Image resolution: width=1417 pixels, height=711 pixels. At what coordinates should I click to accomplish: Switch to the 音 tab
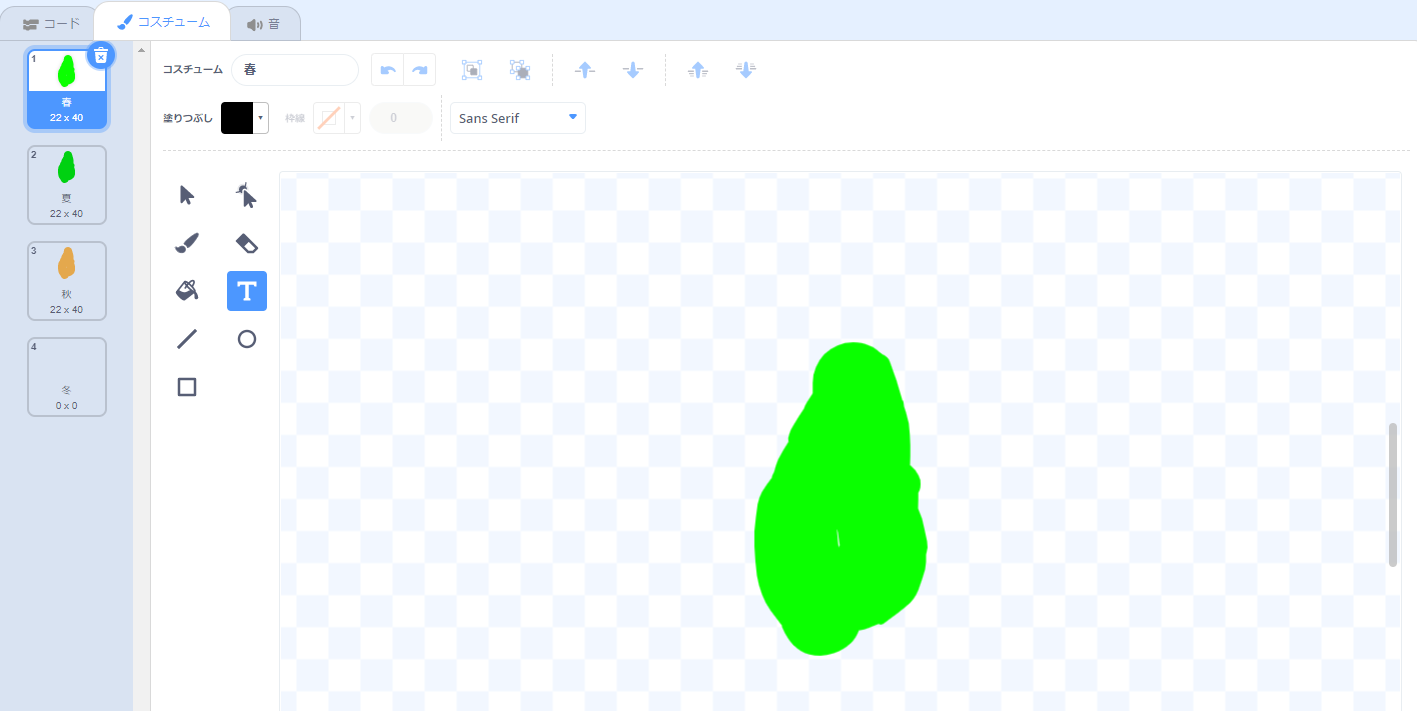(265, 22)
